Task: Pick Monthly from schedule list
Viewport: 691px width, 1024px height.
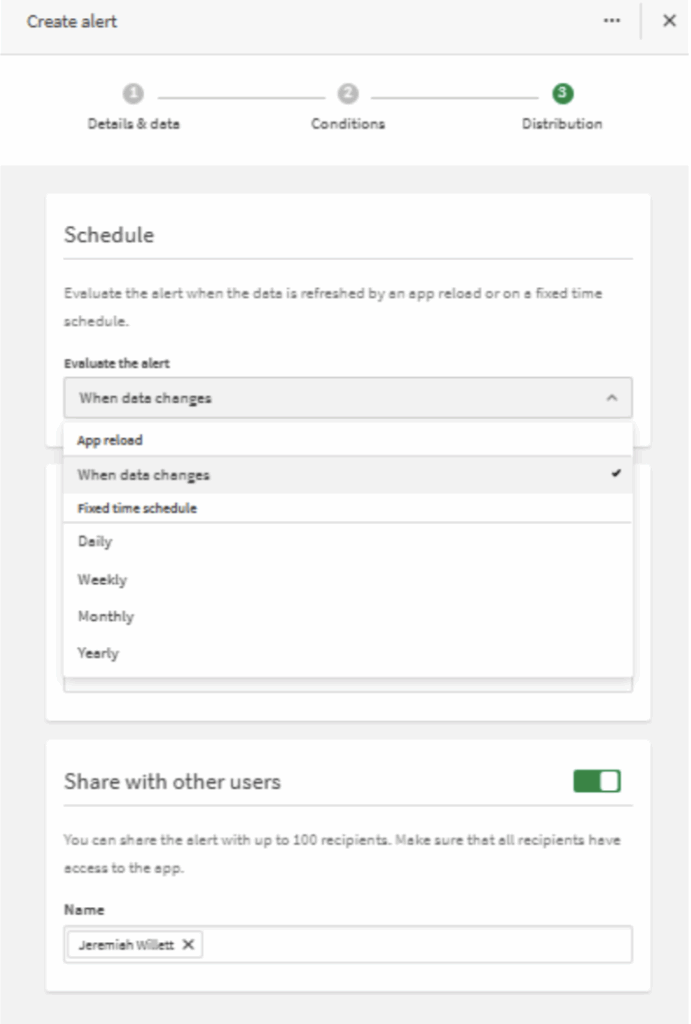Action: click(x=105, y=616)
